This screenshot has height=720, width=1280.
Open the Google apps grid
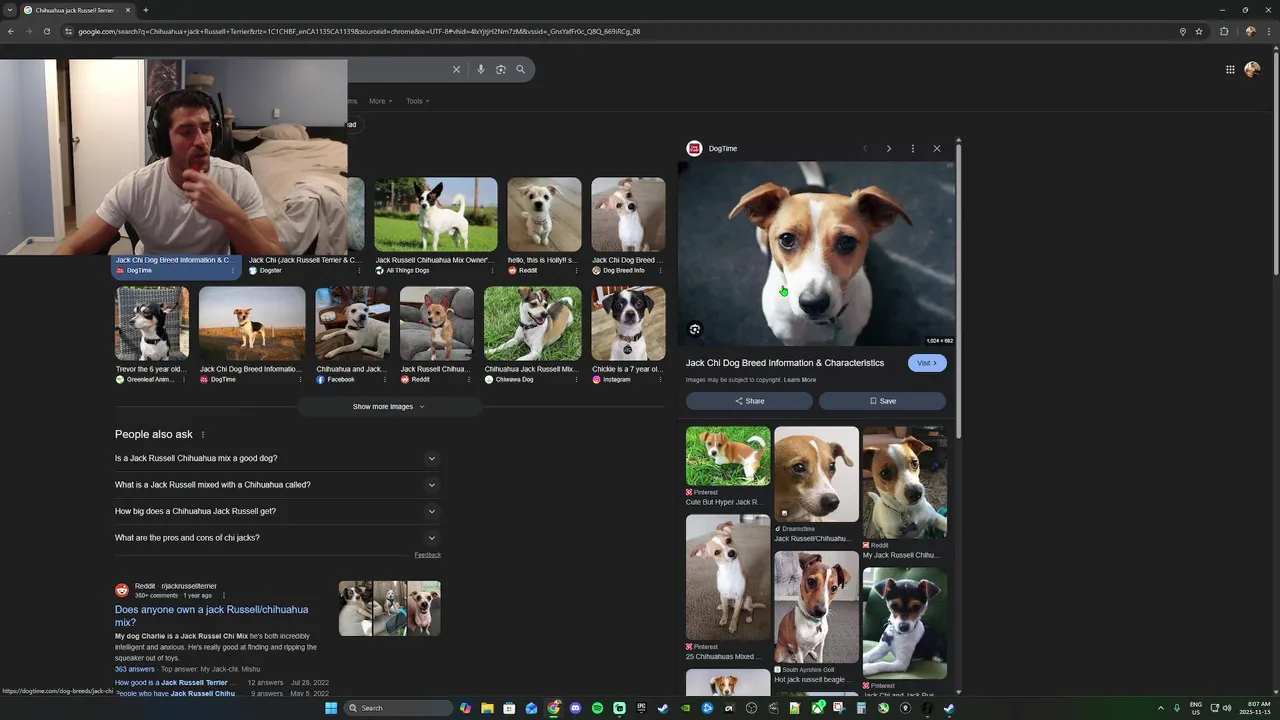point(1230,69)
